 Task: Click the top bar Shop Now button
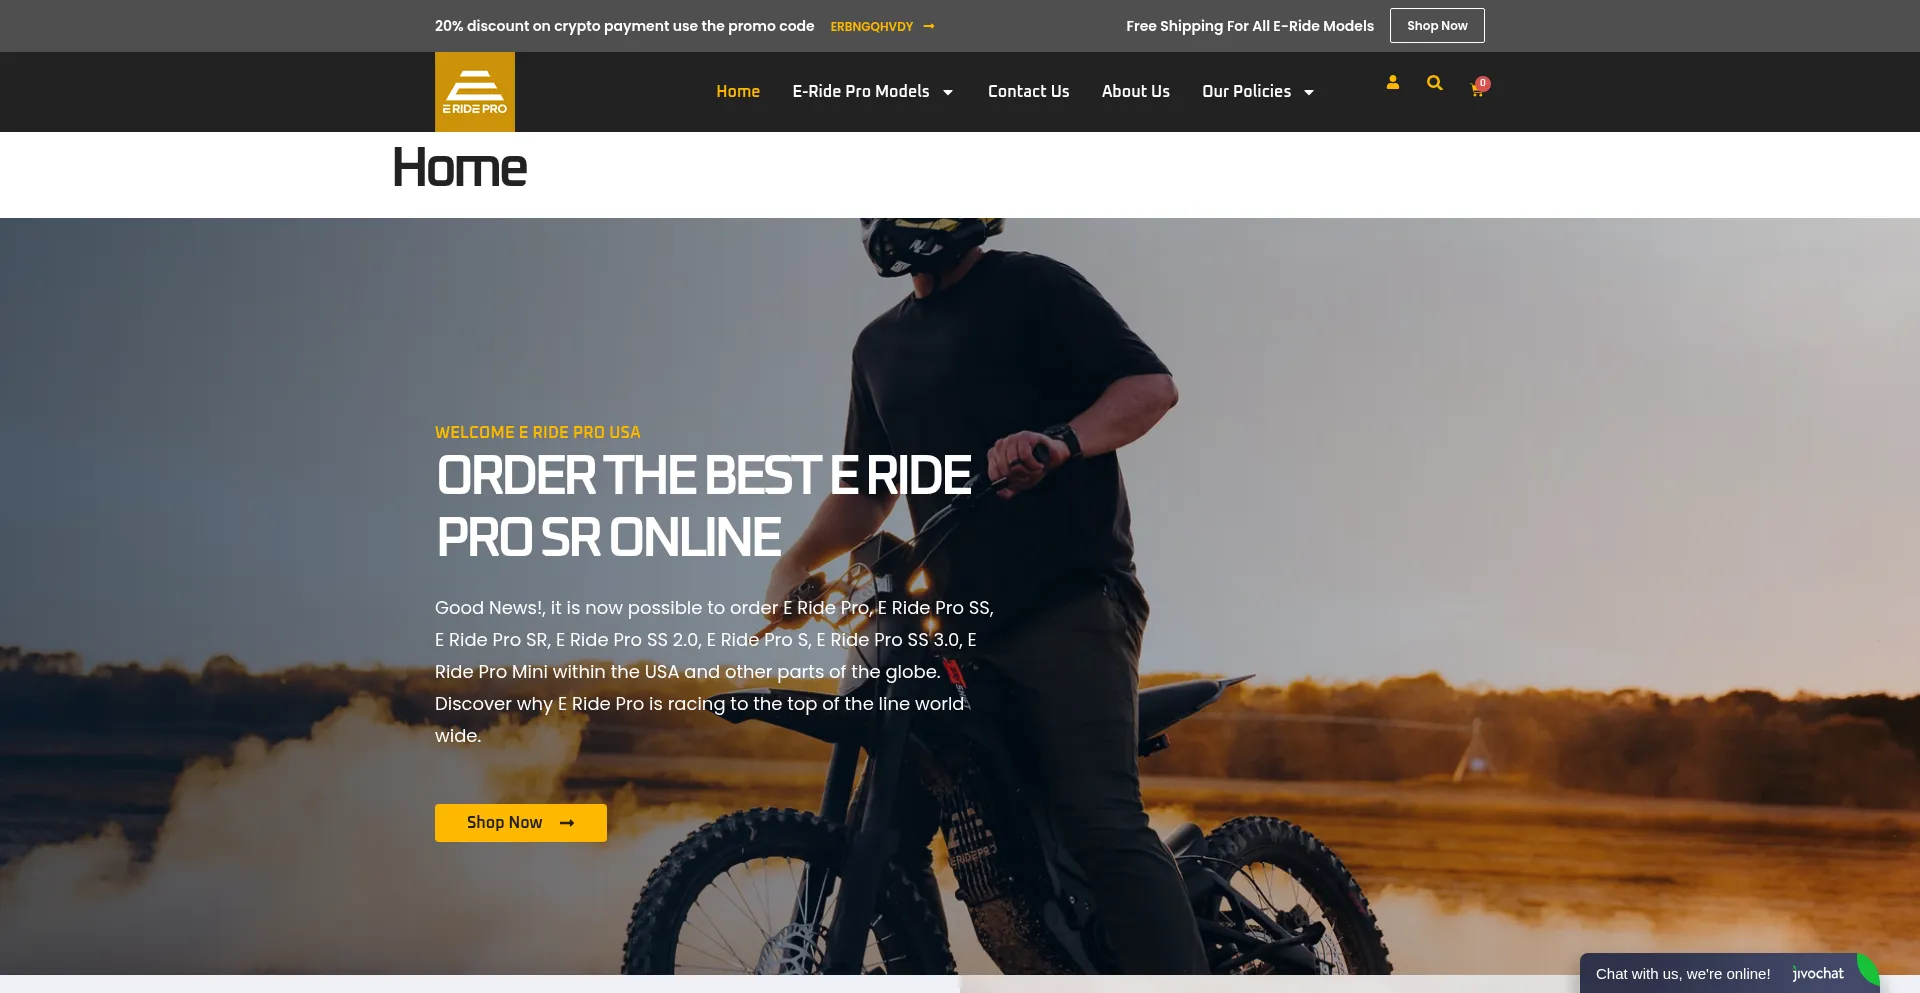point(1437,26)
